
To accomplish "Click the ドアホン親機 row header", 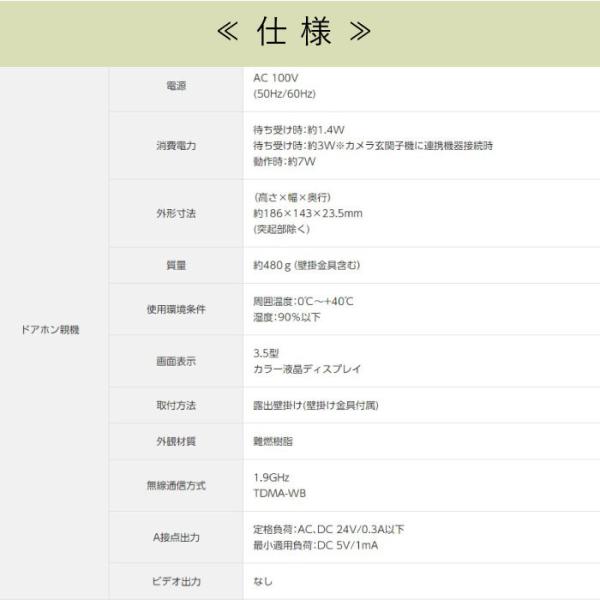I will coord(50,330).
